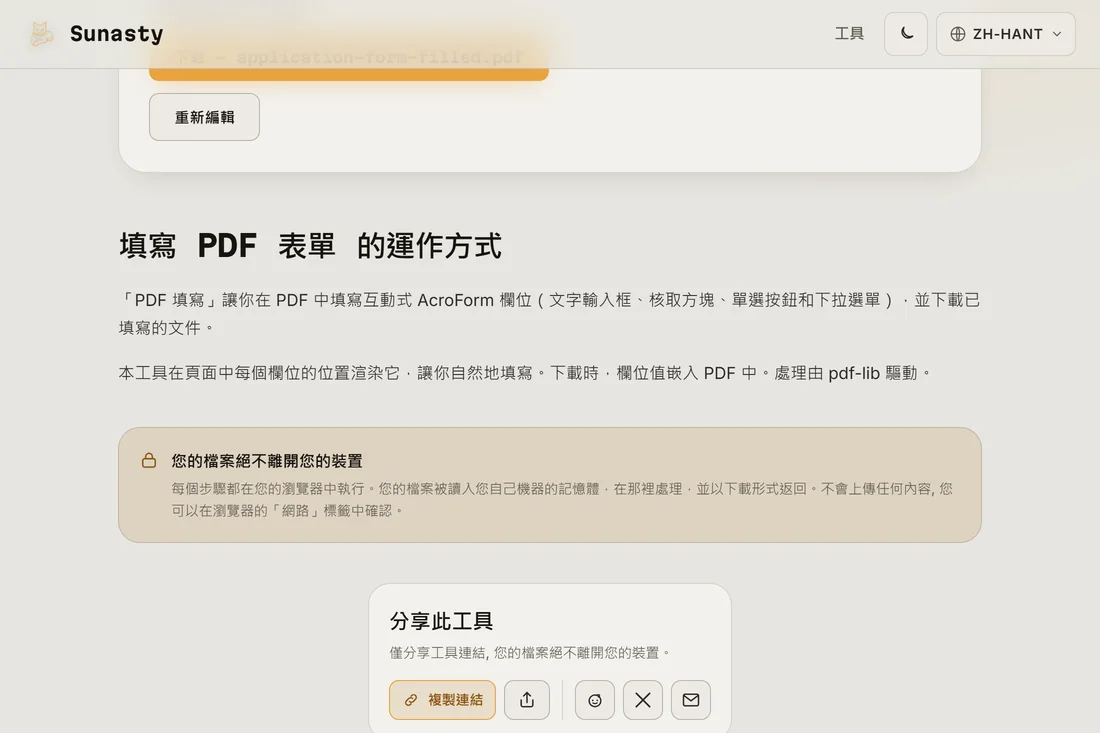Click the privacy description starting 每個步驟

561,499
